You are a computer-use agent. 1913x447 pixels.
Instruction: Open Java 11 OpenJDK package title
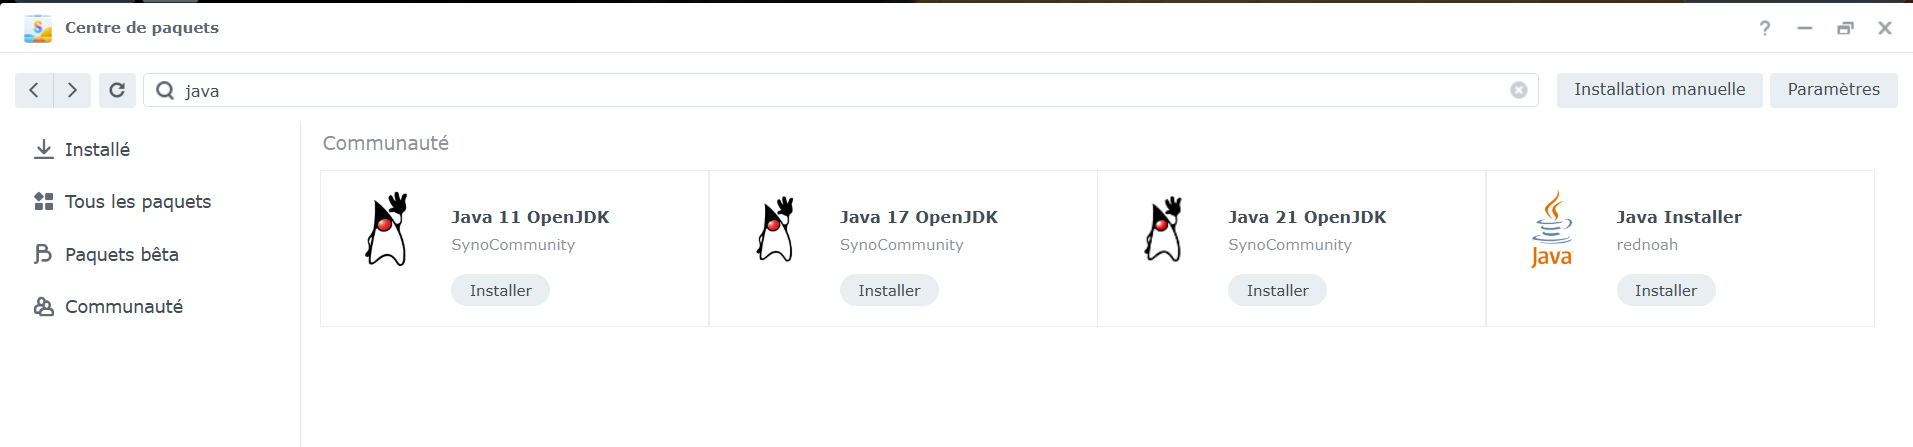[x=530, y=217]
